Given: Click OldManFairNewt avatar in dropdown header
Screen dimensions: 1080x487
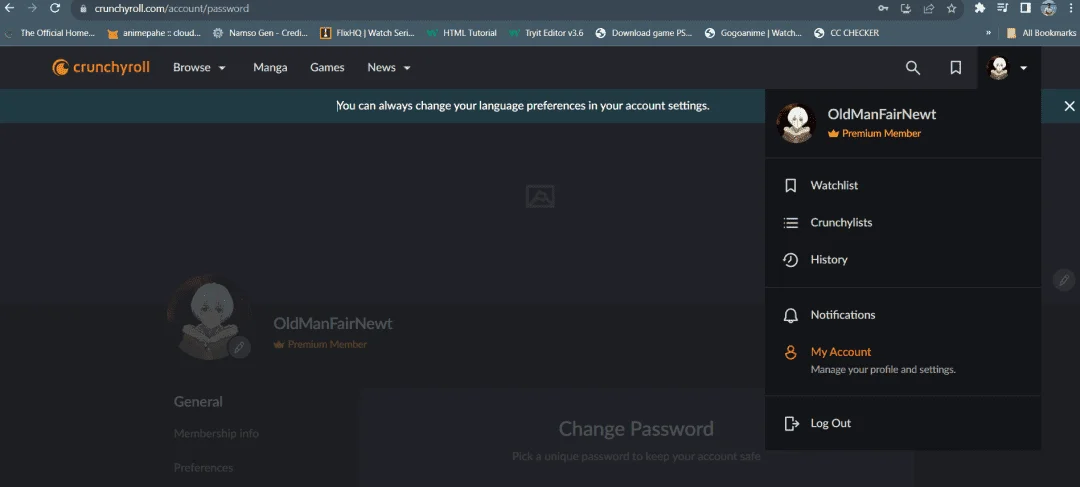Looking at the screenshot, I should (796, 123).
